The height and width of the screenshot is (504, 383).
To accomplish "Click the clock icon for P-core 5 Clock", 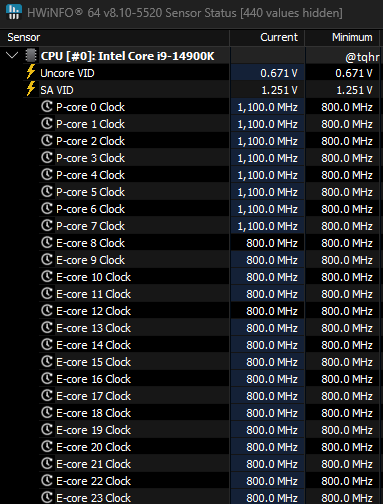I will coord(47,192).
